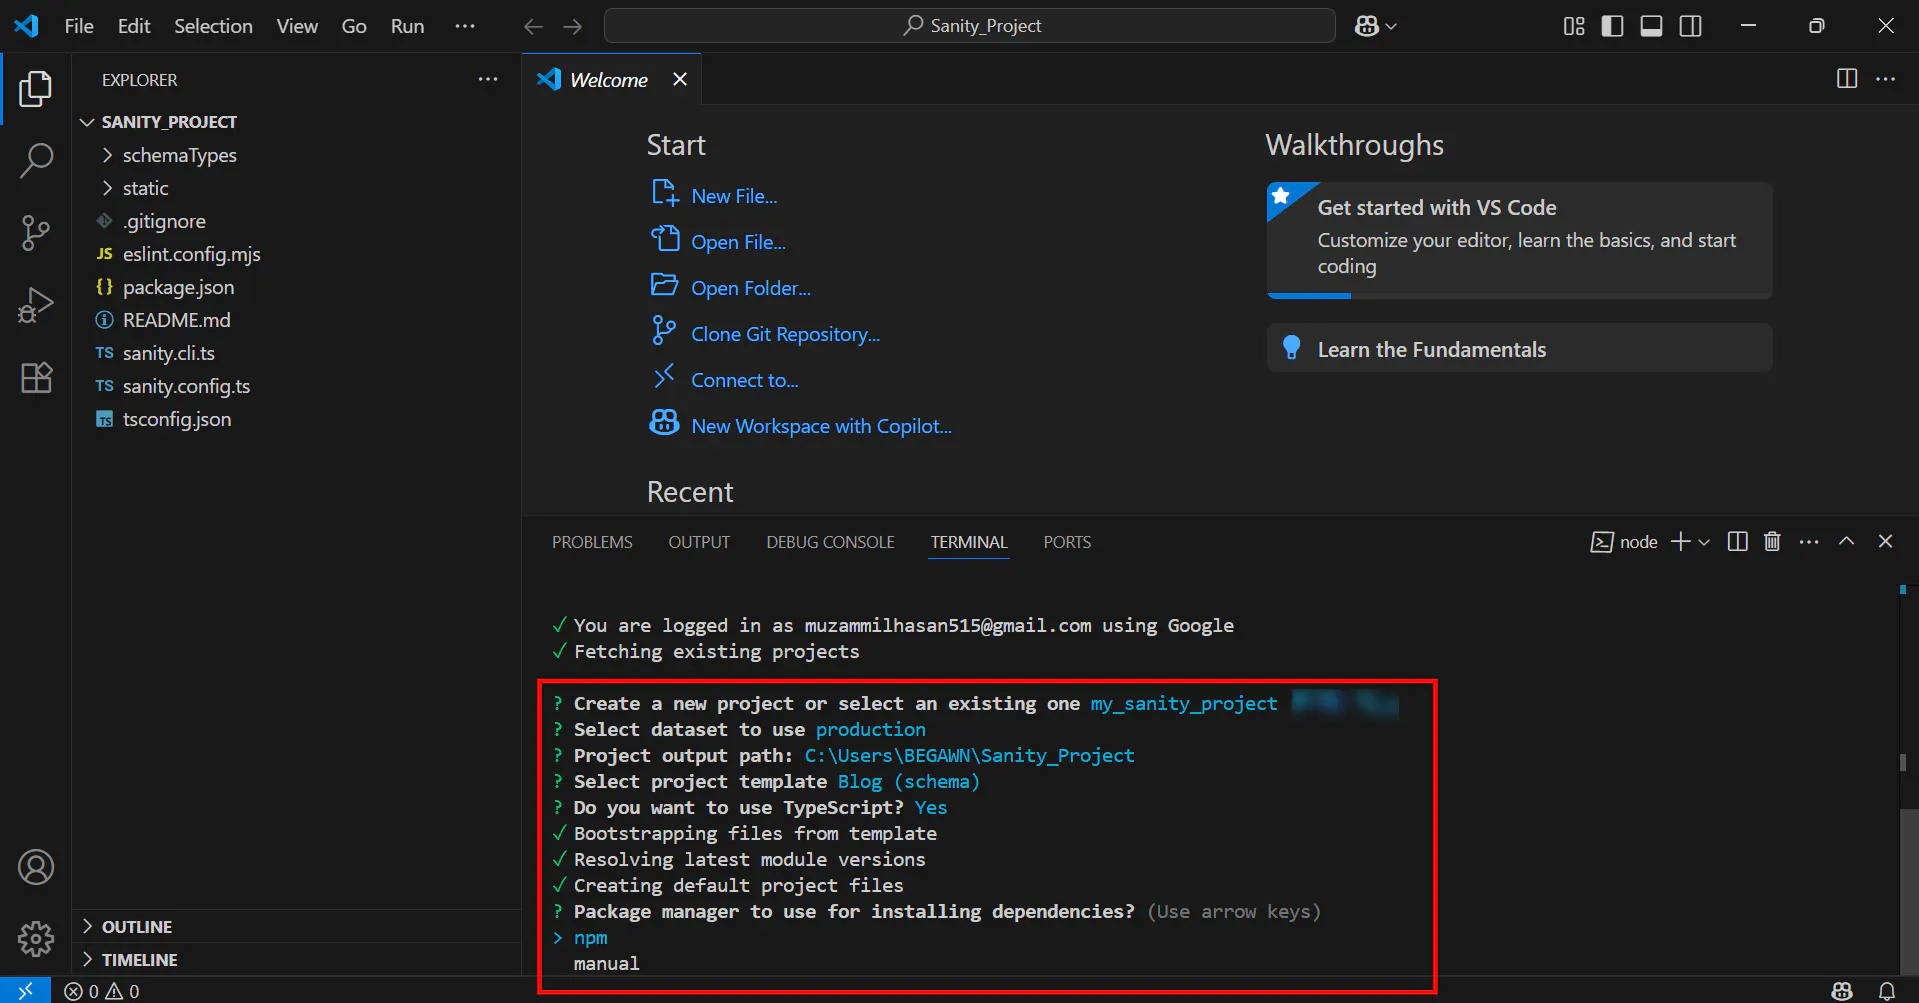Open the Learn the Fundamentals walkthrough

[1519, 348]
